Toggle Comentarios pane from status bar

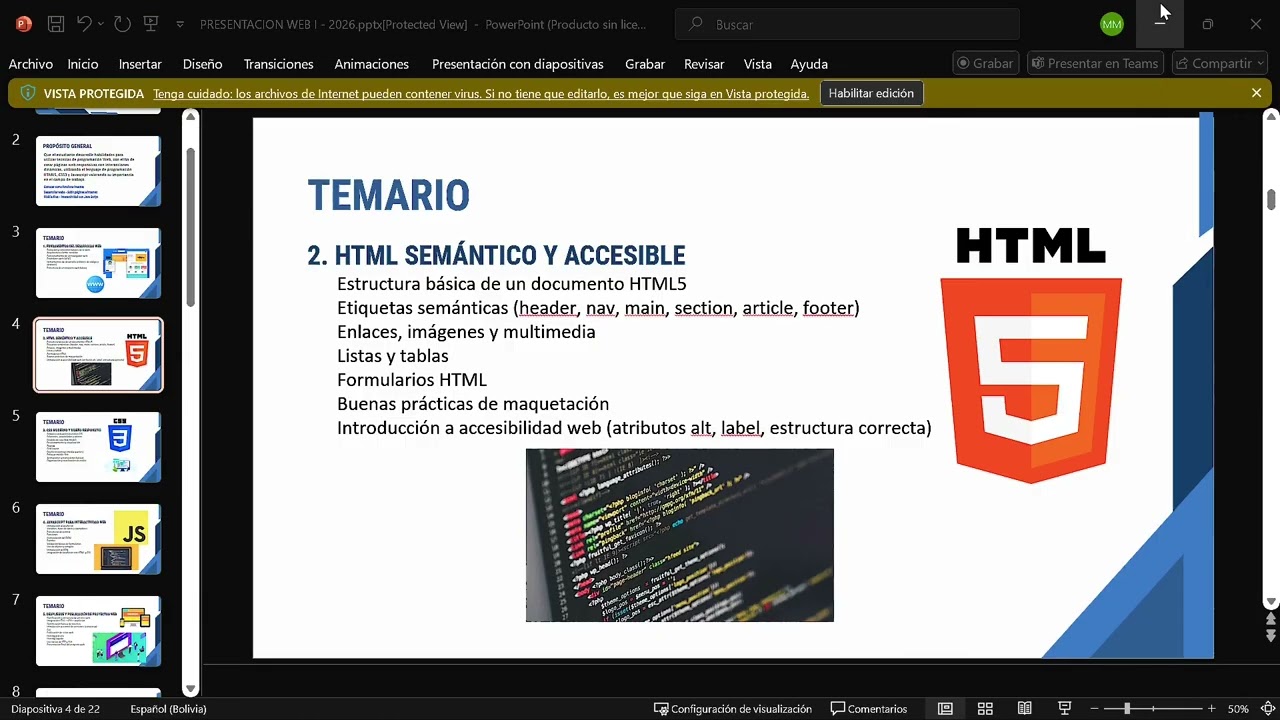pos(869,709)
